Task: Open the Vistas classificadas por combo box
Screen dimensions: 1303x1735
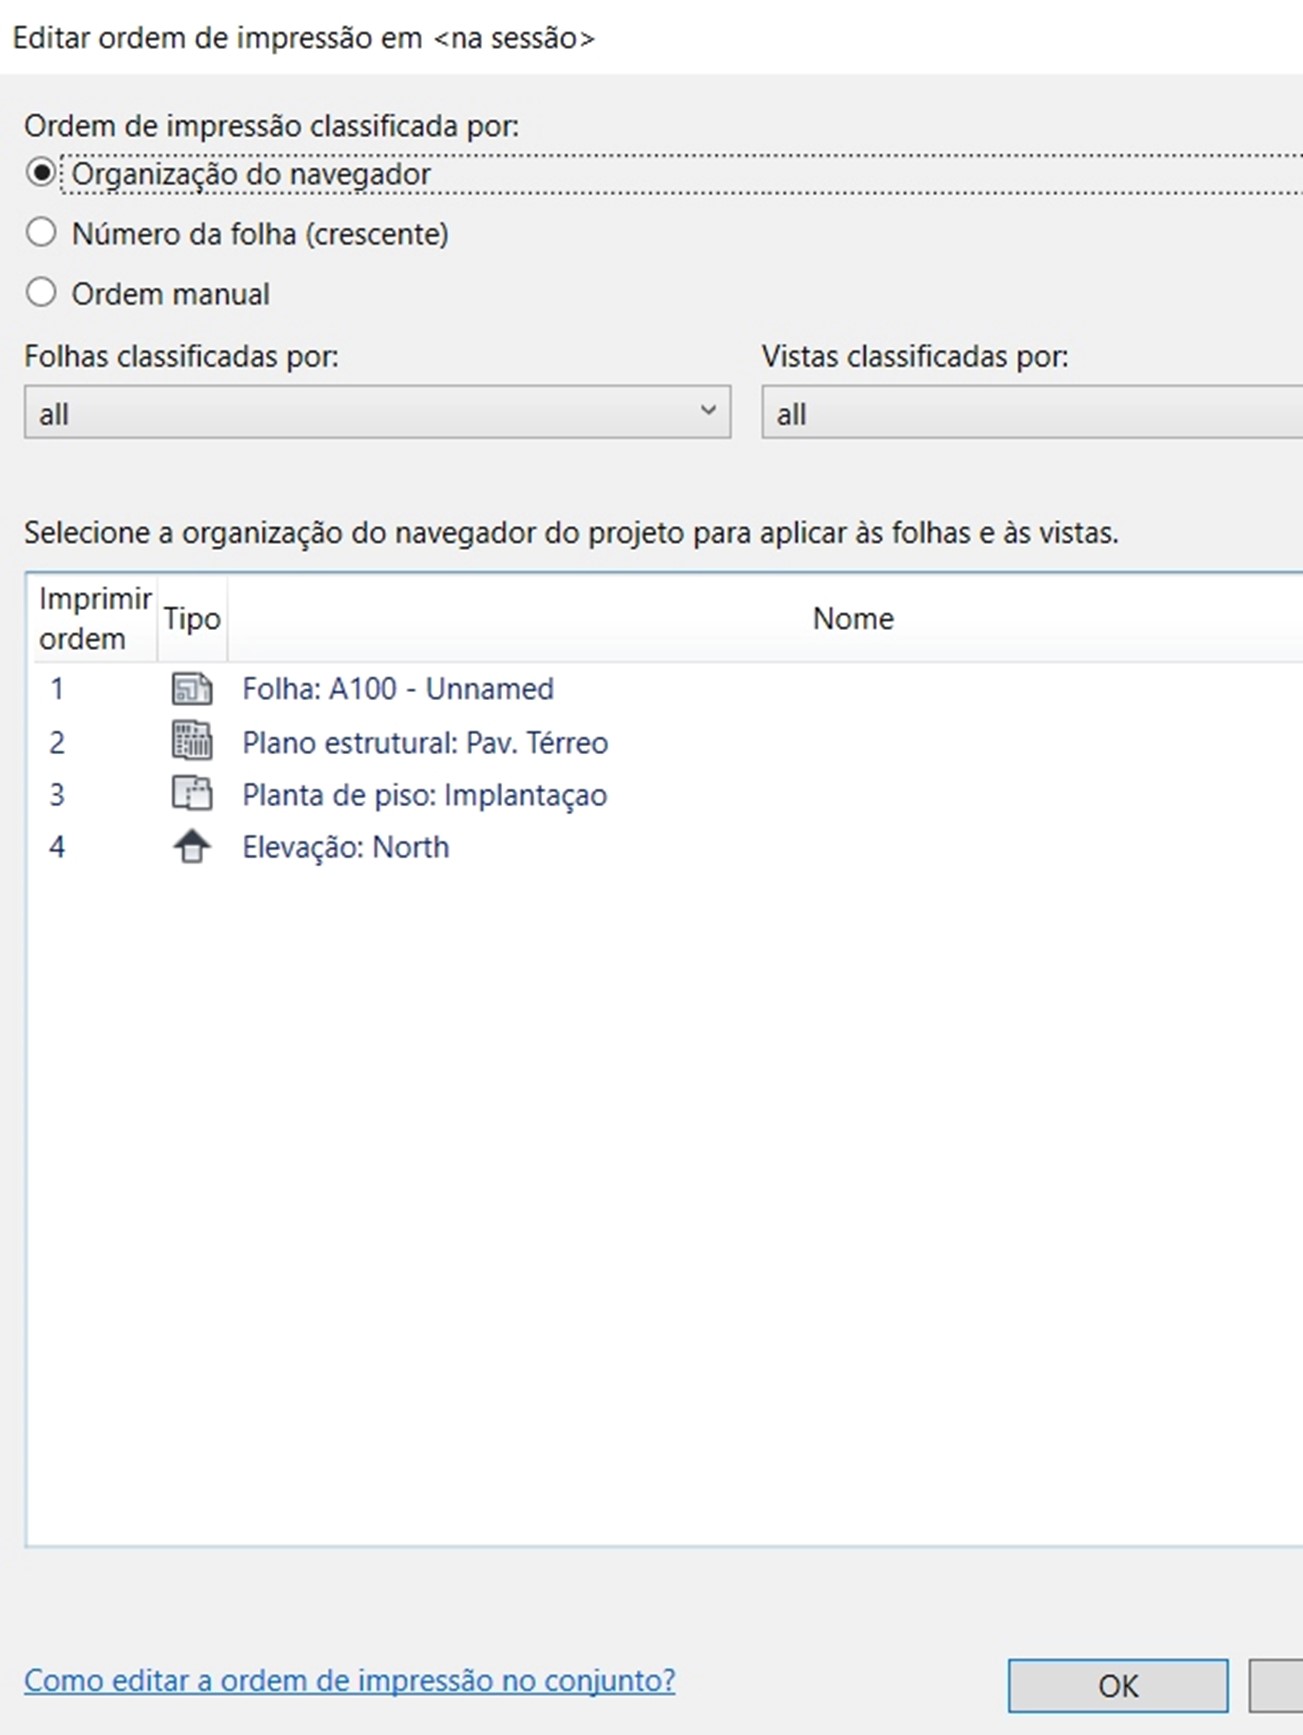Action: point(1032,412)
